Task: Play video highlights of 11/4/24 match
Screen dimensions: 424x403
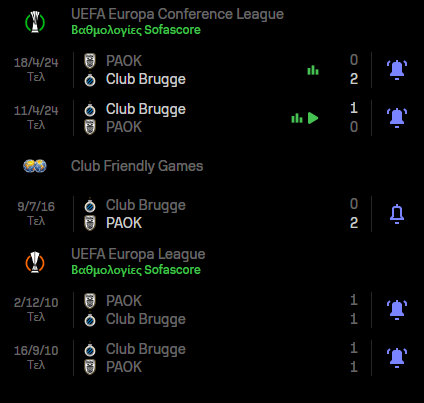Action: pyautogui.click(x=313, y=118)
